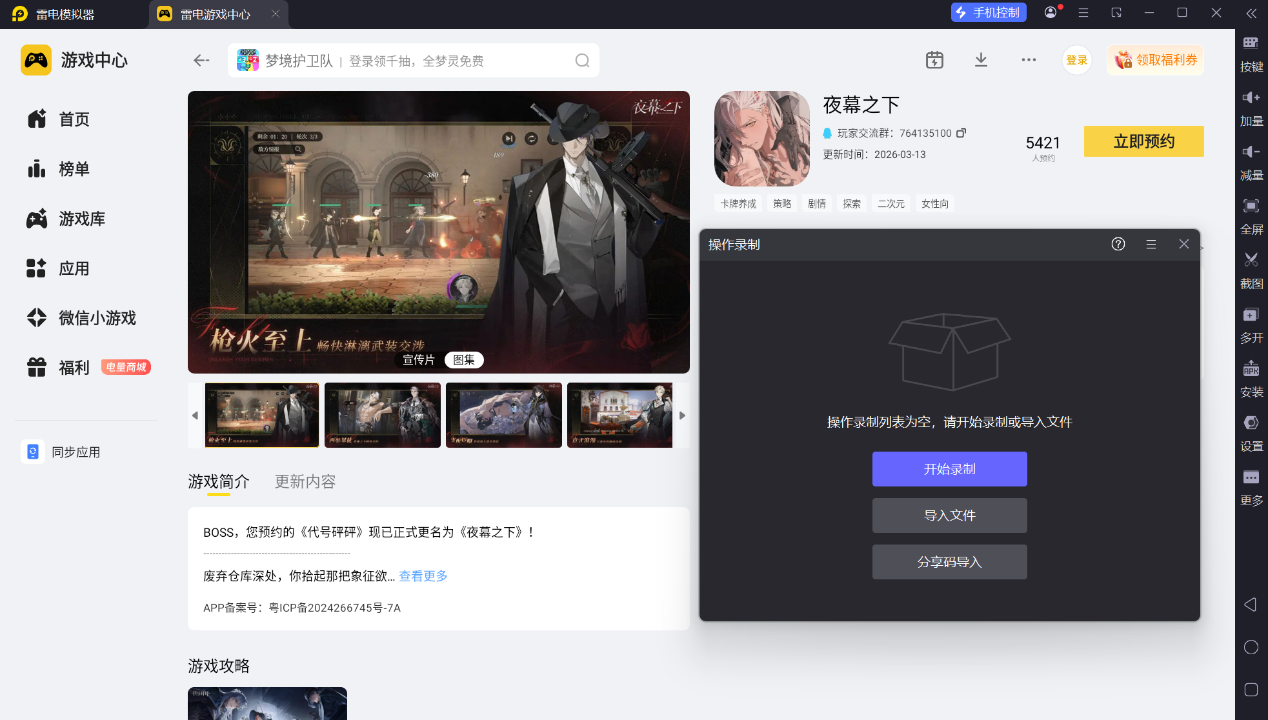Collapse right sidebar with double chevron

[1251, 12]
